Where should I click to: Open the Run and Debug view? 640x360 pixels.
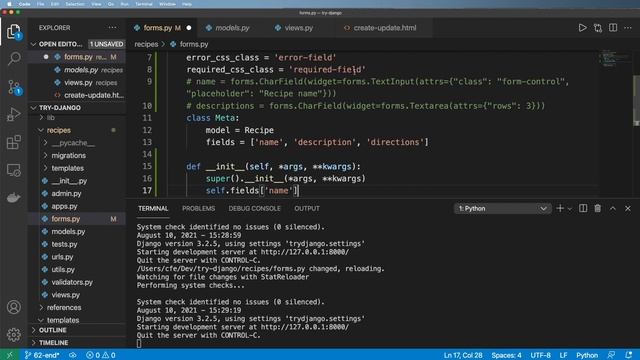(x=13, y=114)
